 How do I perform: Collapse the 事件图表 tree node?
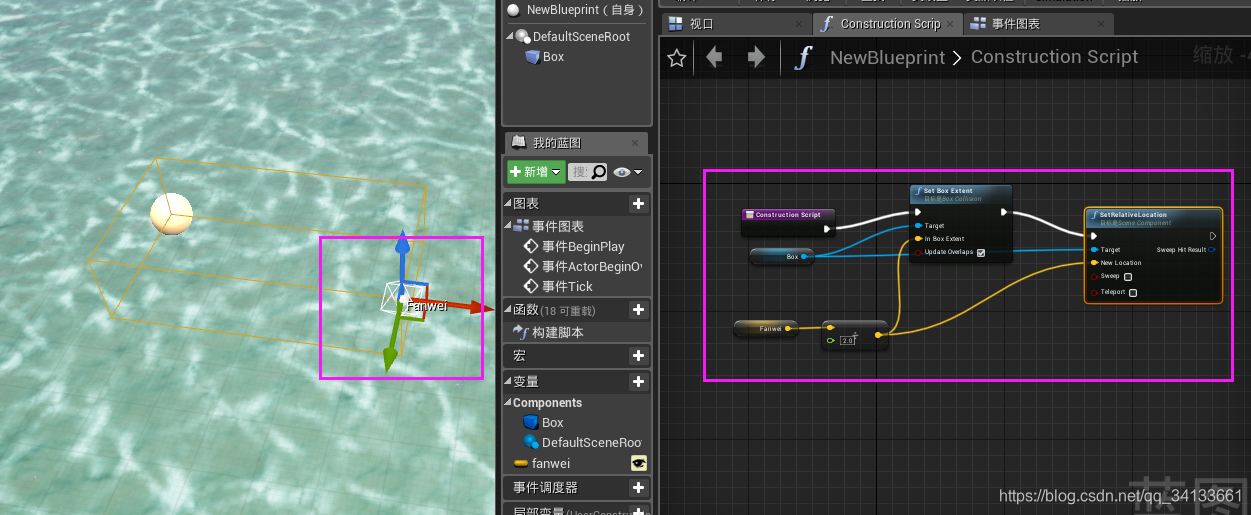(509, 226)
